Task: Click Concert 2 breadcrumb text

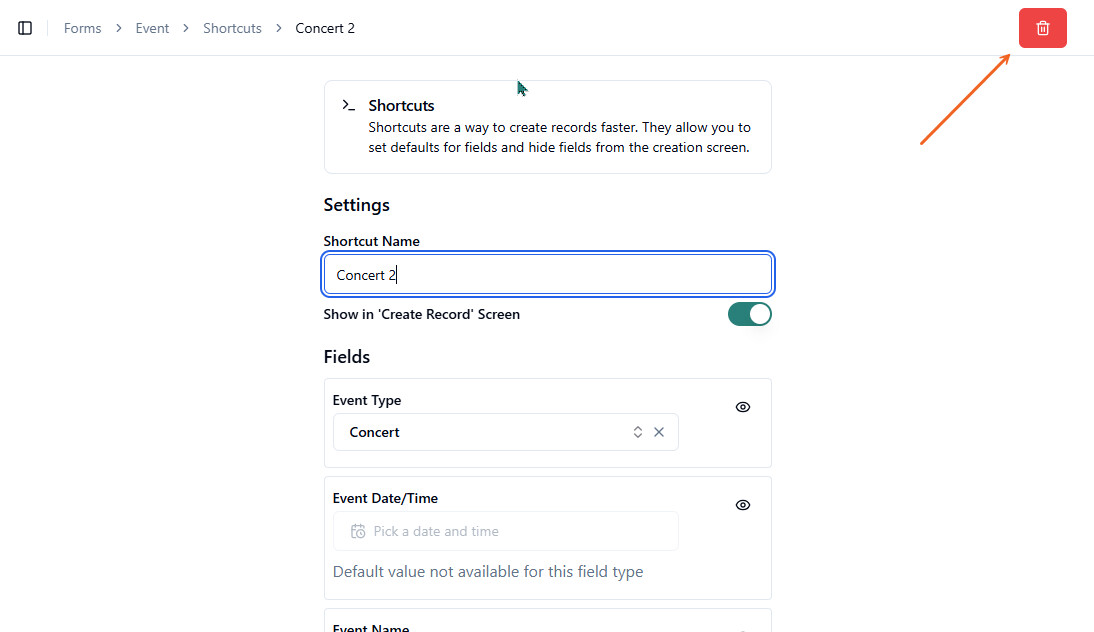Action: 325,28
